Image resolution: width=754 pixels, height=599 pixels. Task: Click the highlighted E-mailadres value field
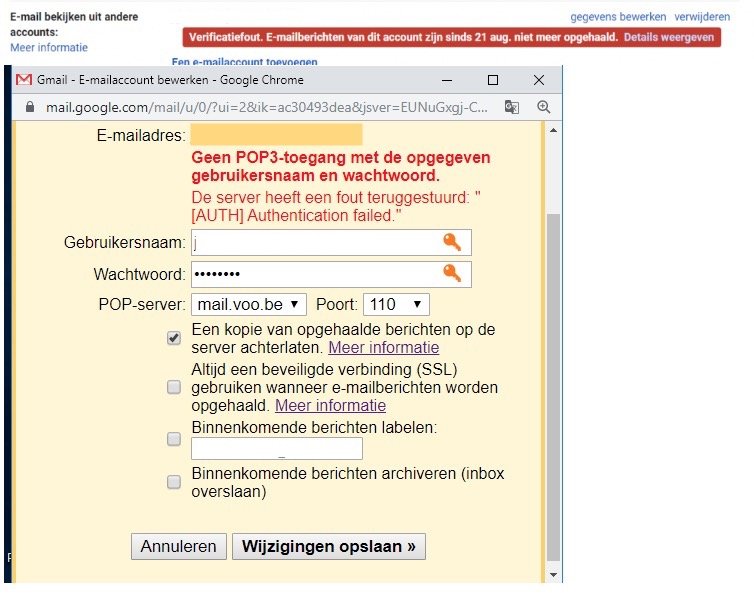[x=276, y=134]
